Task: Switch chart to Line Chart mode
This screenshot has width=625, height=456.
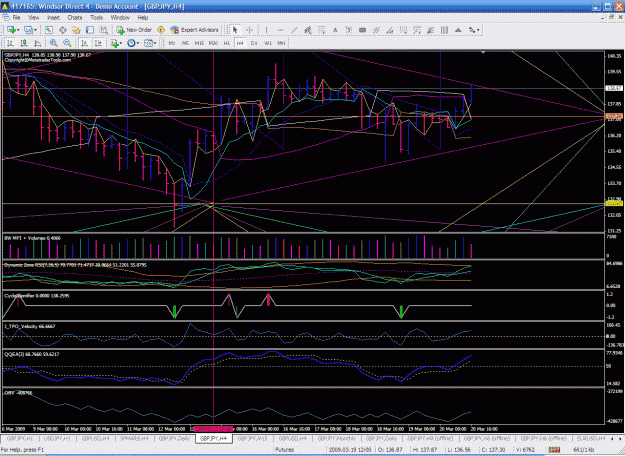Action: pyautogui.click(x=37, y=43)
